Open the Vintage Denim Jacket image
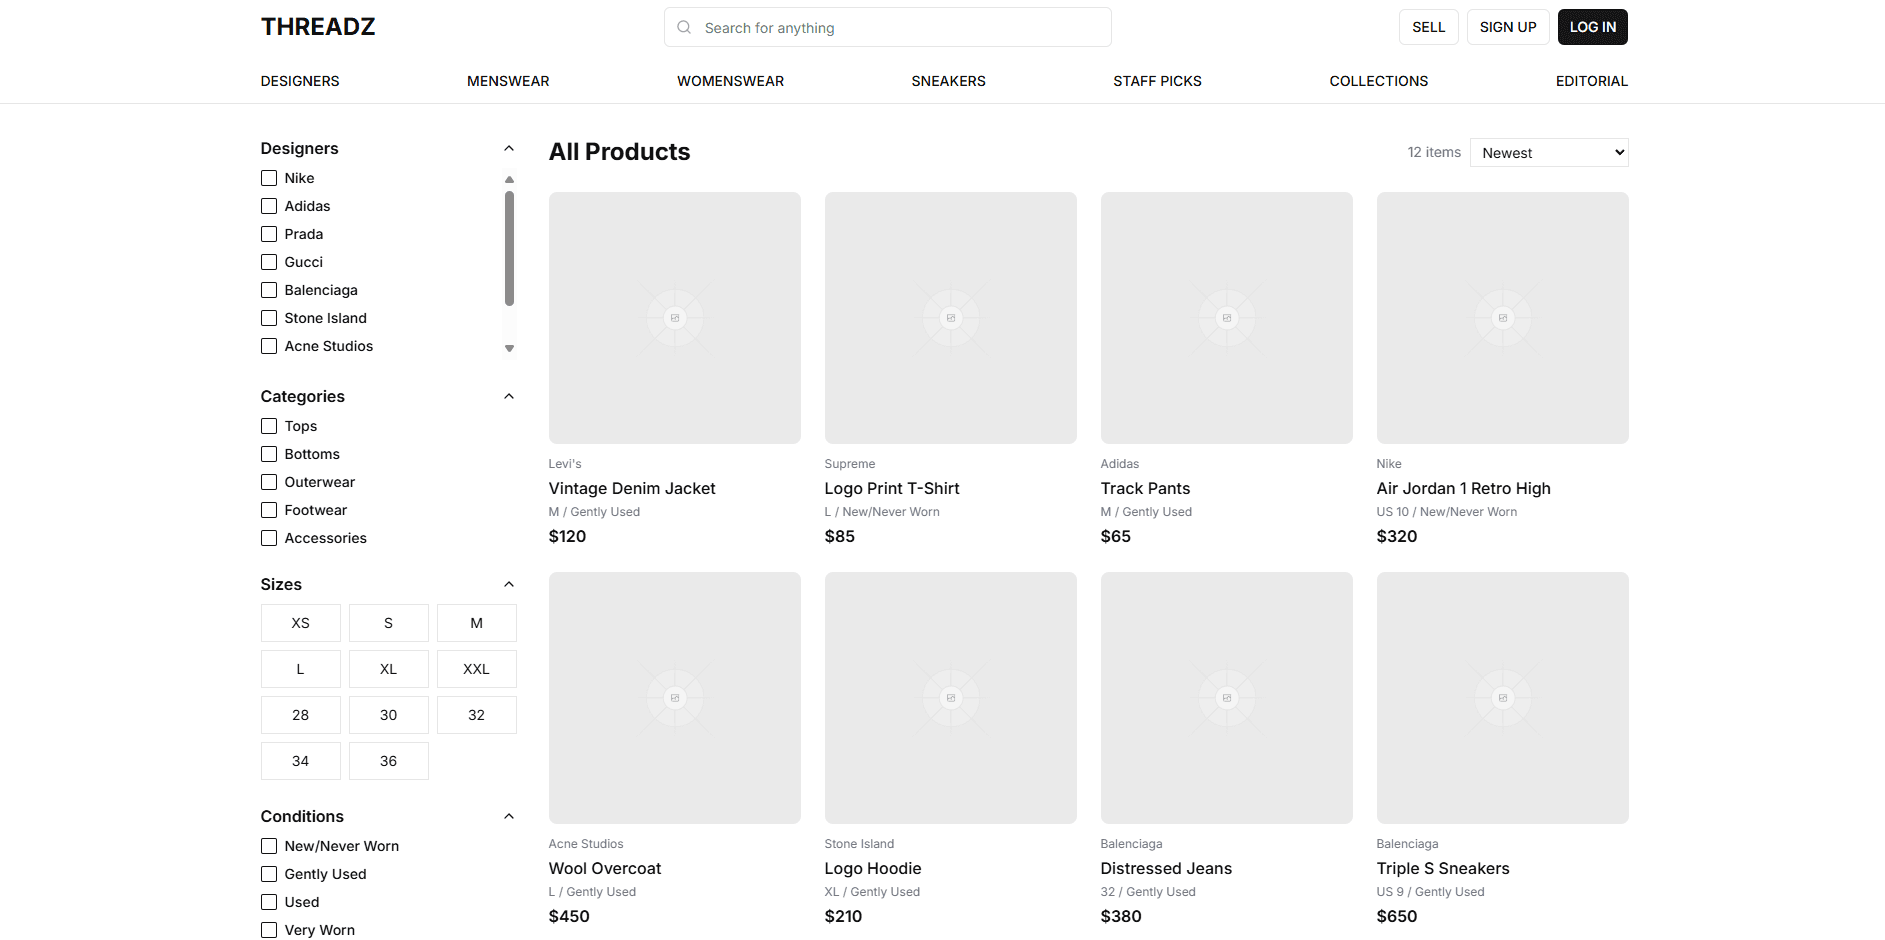Viewport: 1885px width, 940px height. (675, 318)
